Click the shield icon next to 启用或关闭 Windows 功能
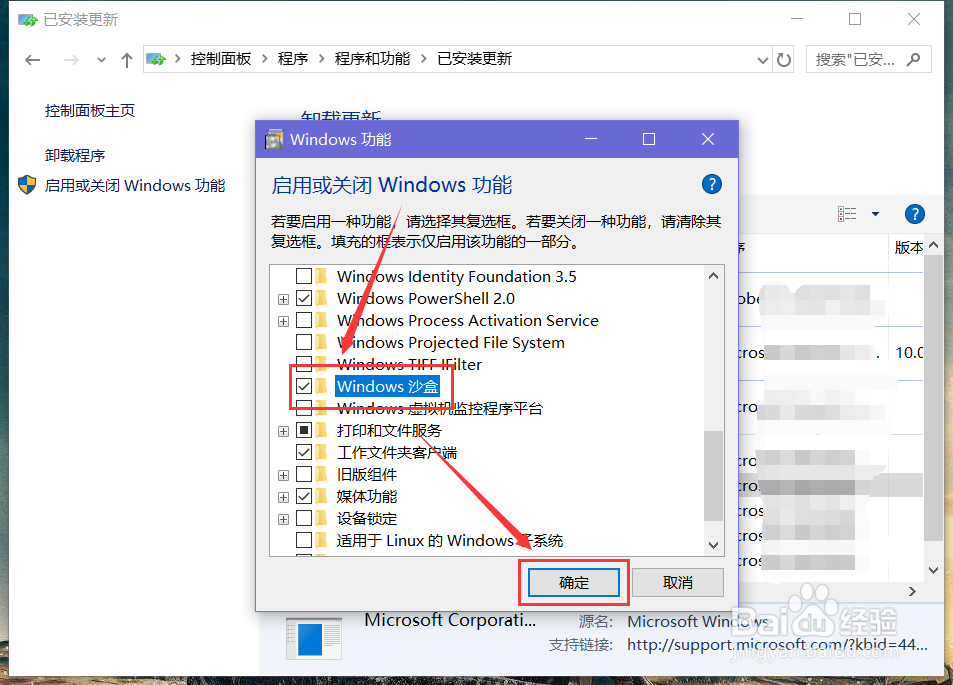953x685 pixels. [x=26, y=185]
